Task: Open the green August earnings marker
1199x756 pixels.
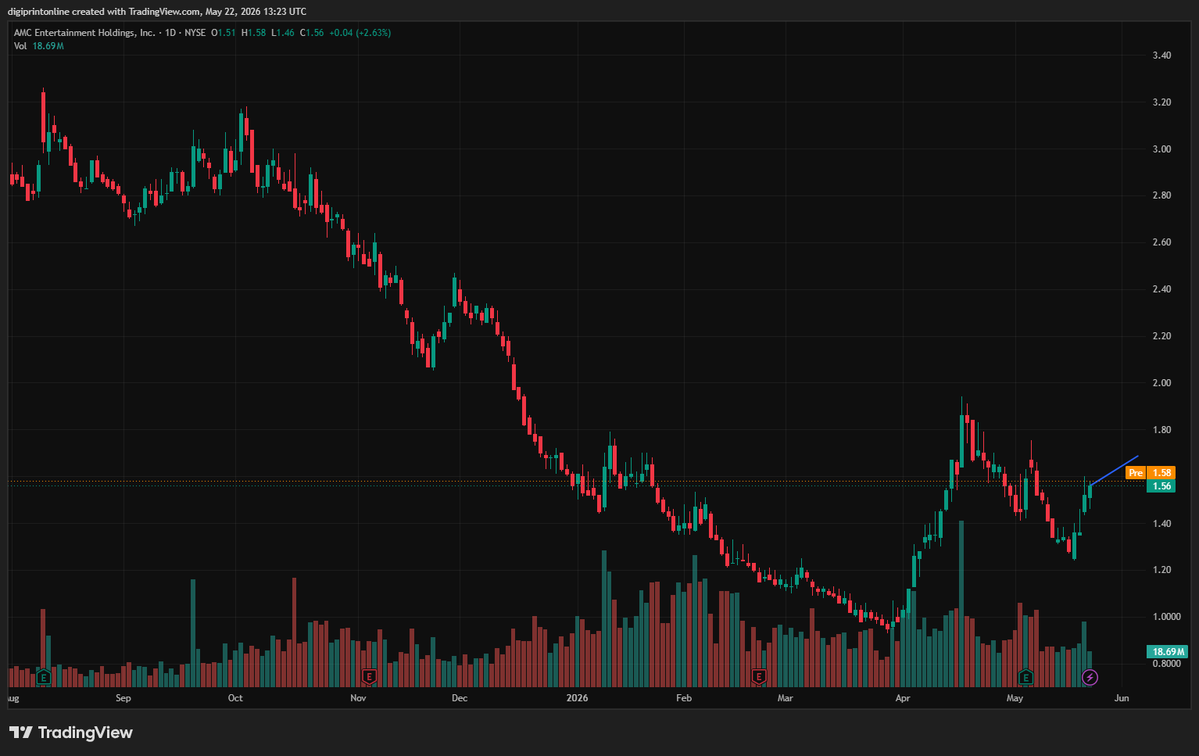Action: [x=44, y=677]
